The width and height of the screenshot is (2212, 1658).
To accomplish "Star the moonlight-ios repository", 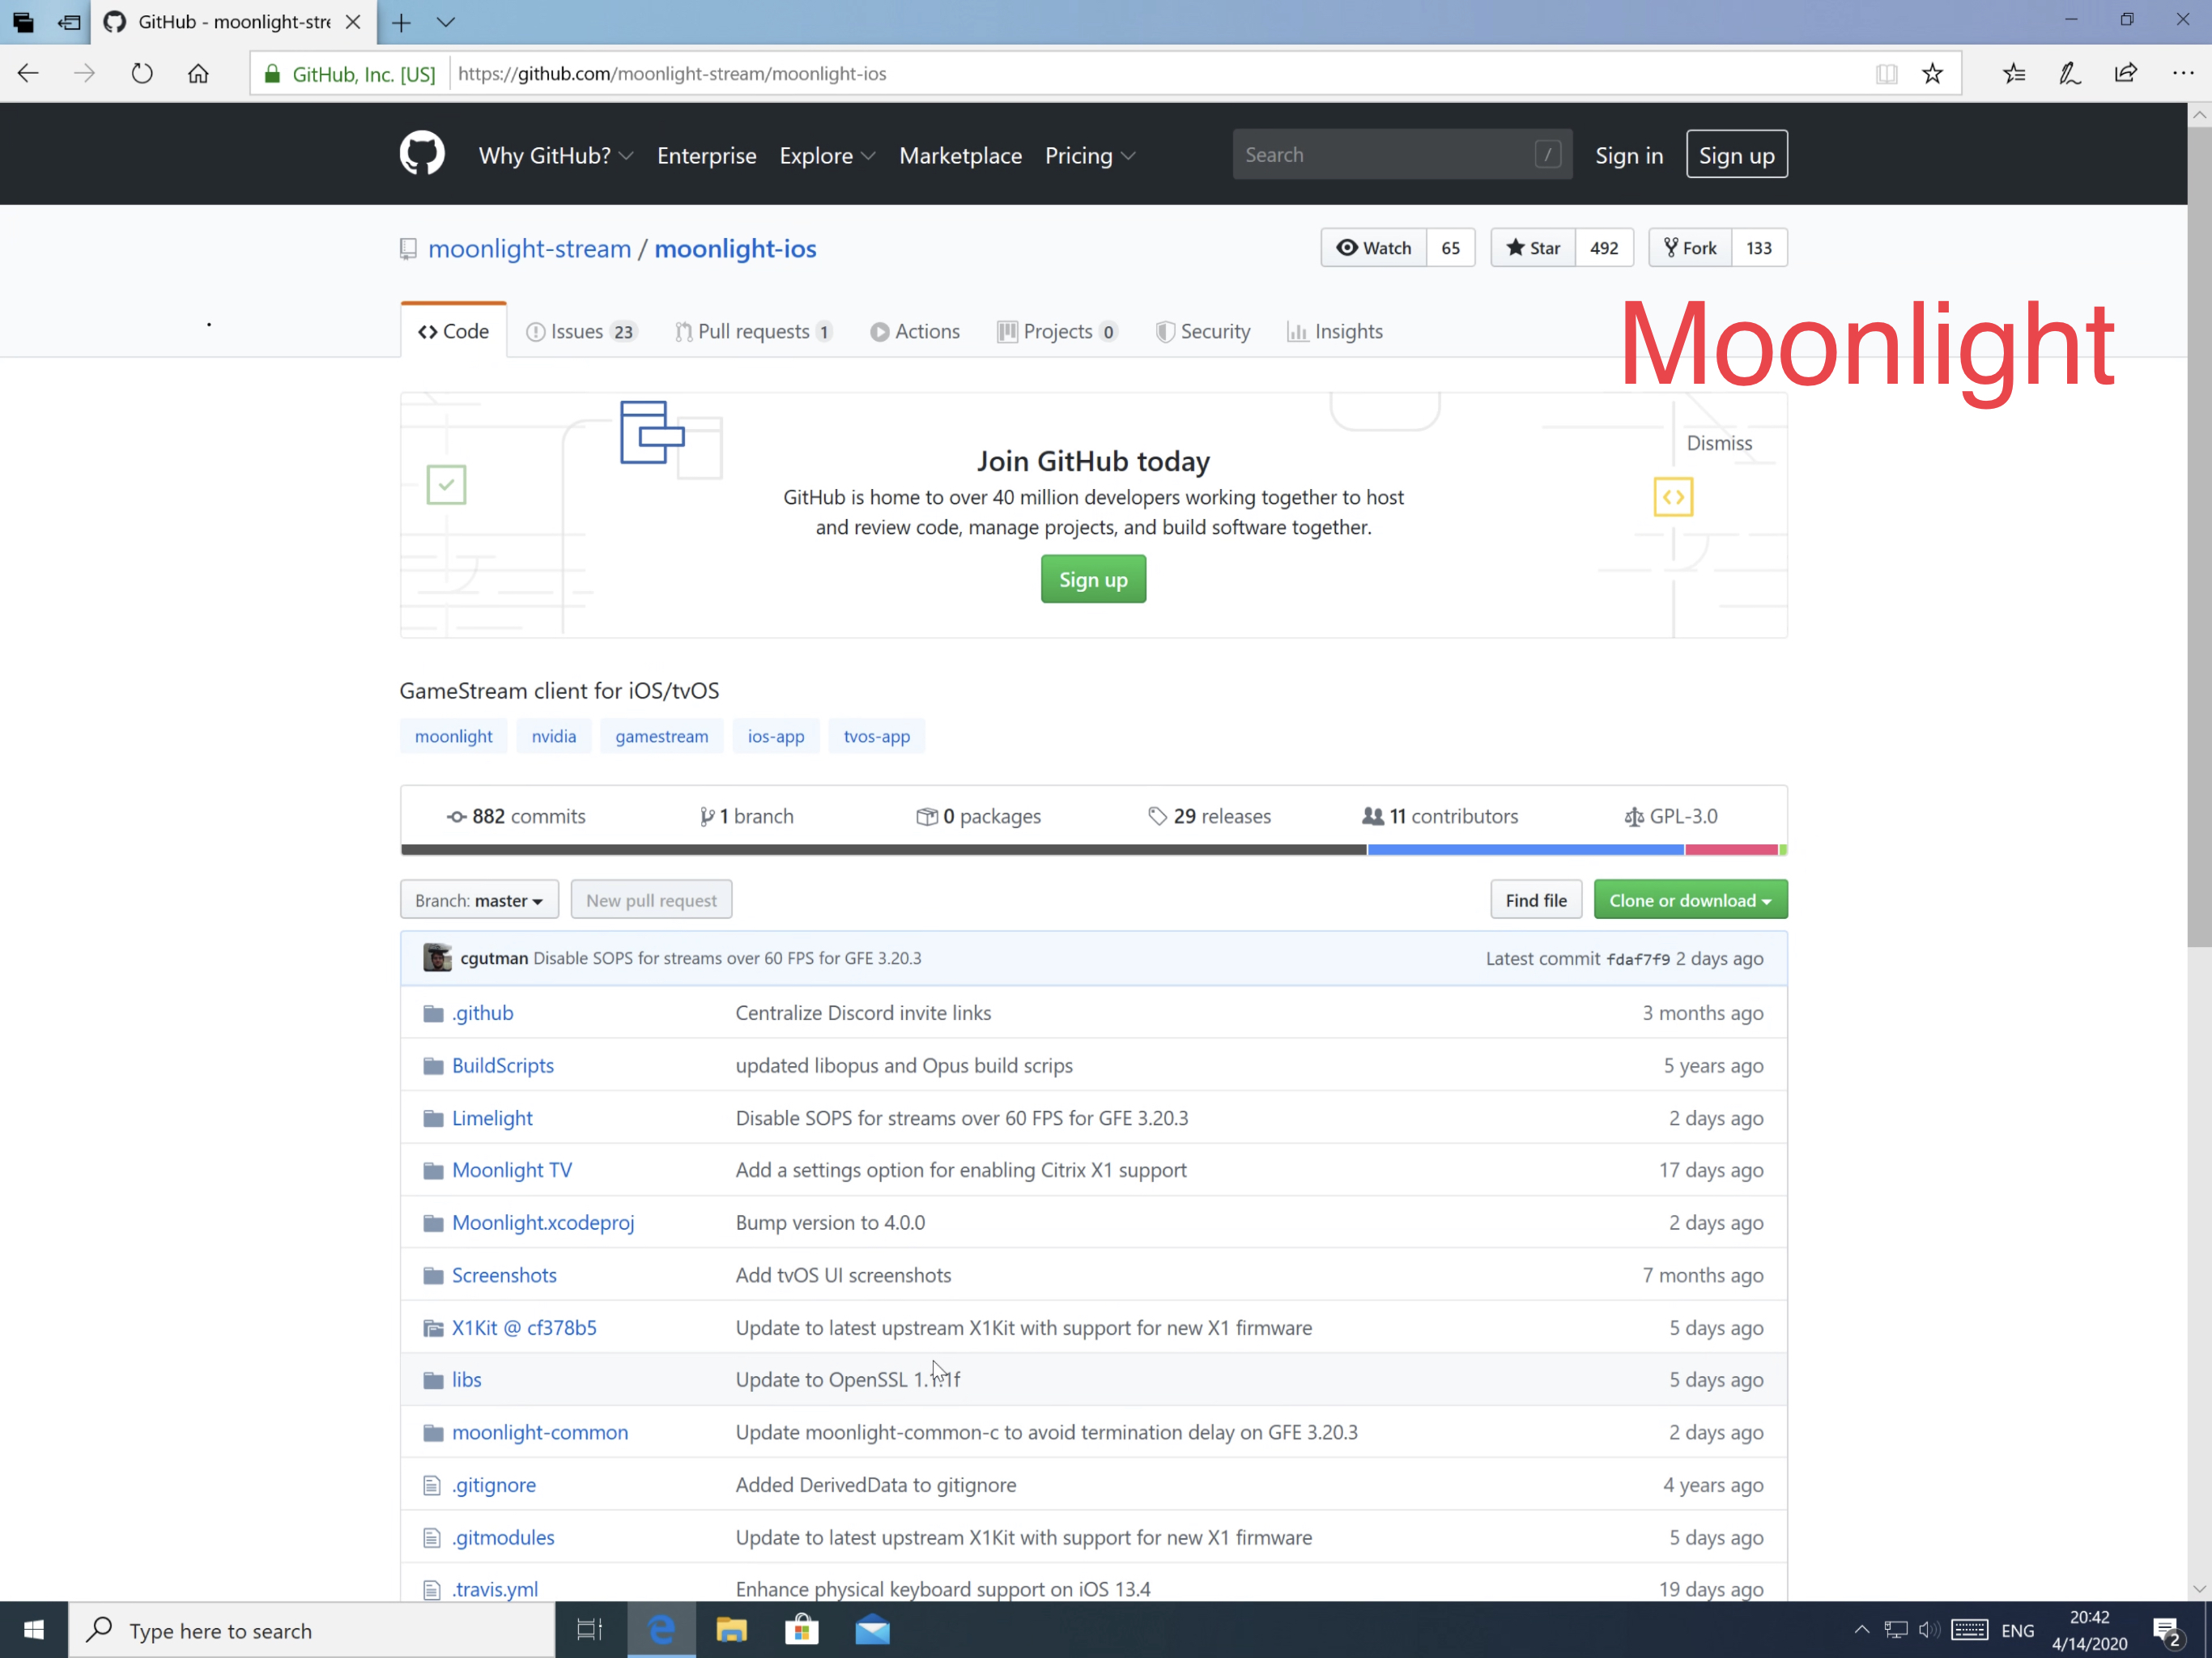I will (x=1533, y=248).
